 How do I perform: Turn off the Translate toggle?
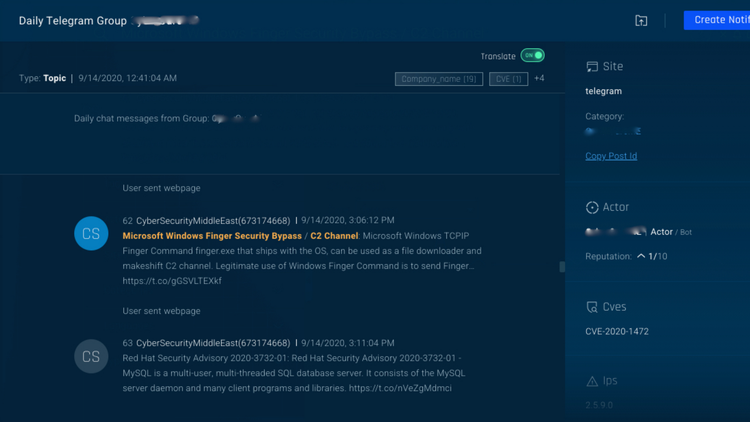coord(532,56)
